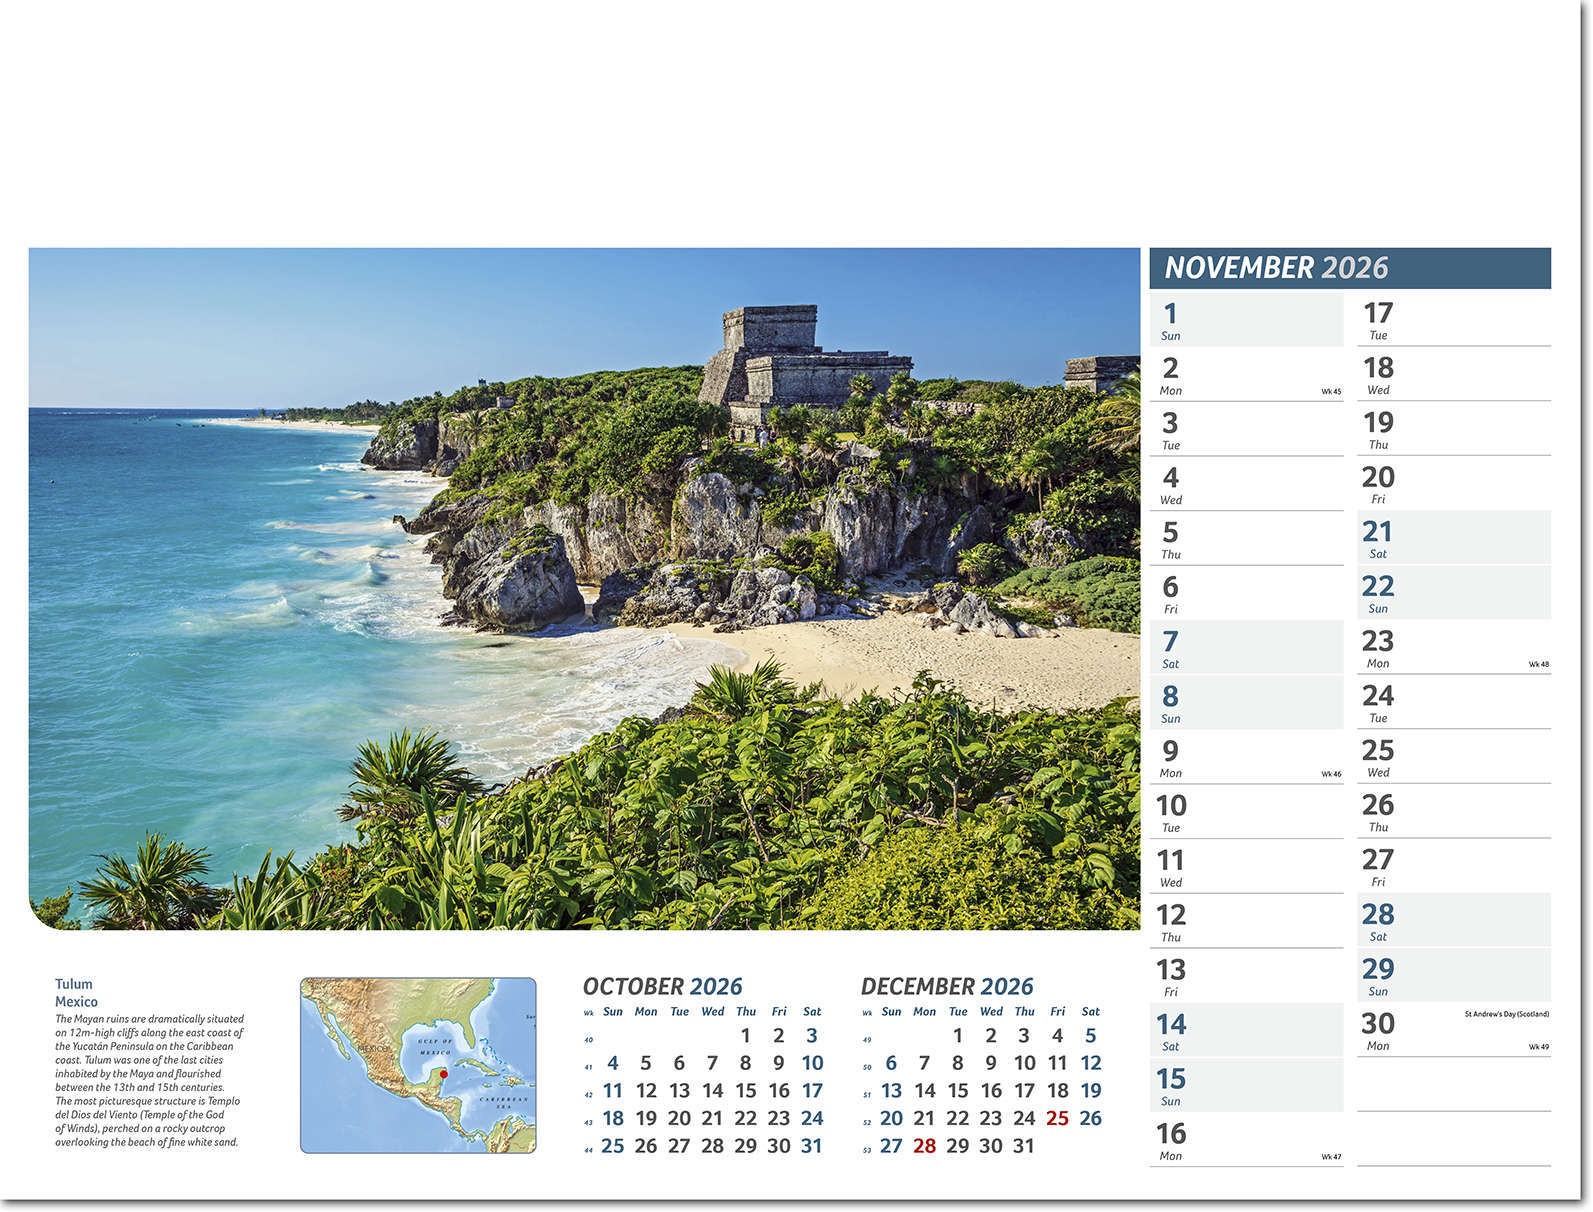Screen dimensions: 1593x1212
Task: Choose October 12 in the mini calendar
Action: (x=646, y=1091)
